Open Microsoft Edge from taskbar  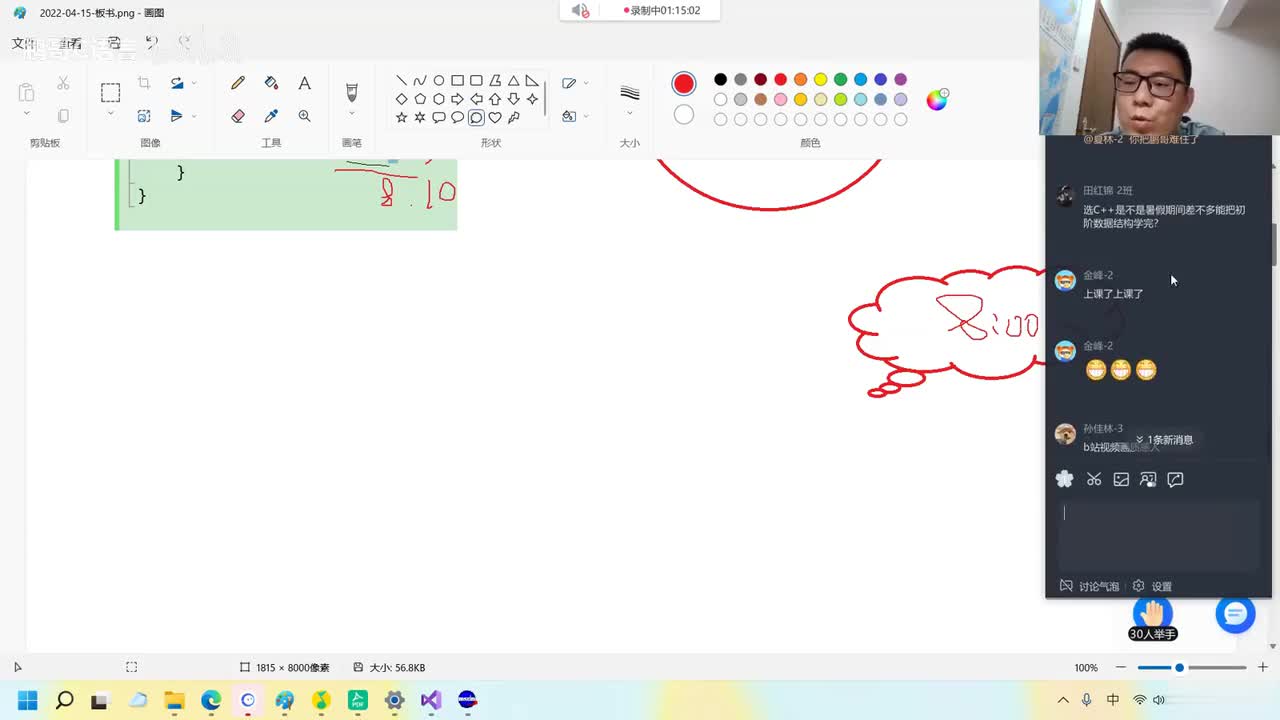211,700
